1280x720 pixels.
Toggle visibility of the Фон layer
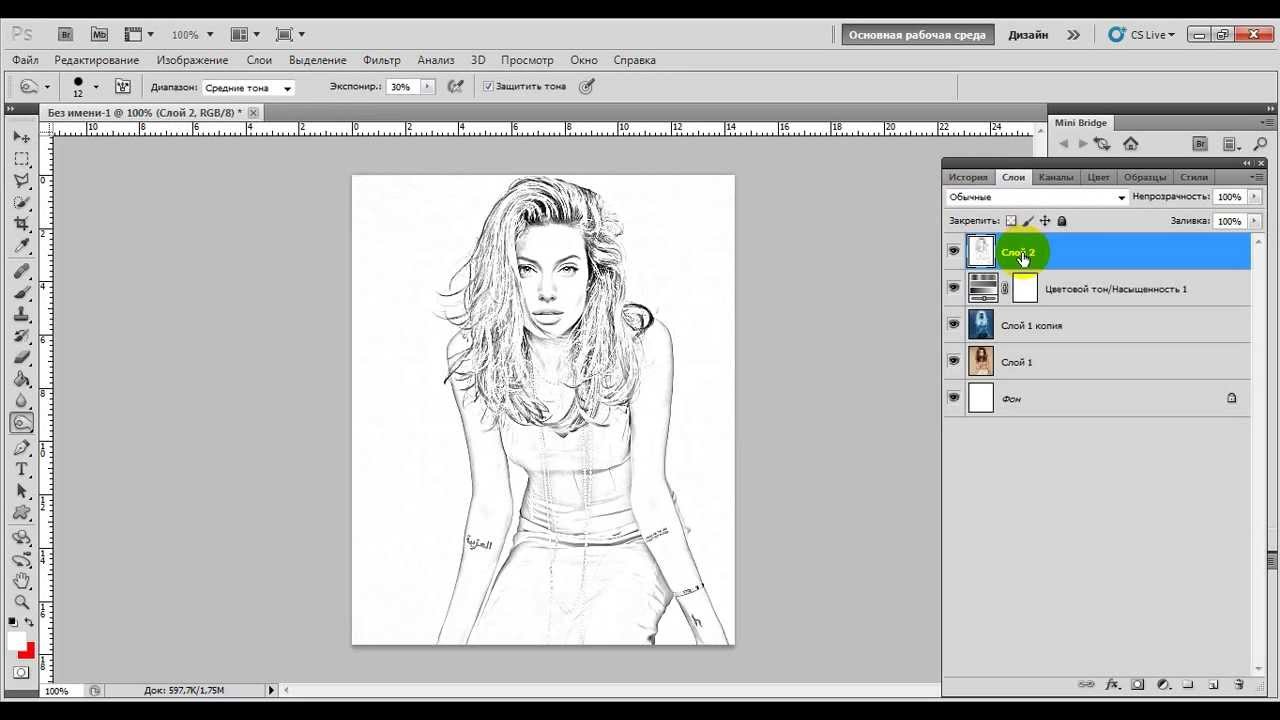(x=954, y=398)
